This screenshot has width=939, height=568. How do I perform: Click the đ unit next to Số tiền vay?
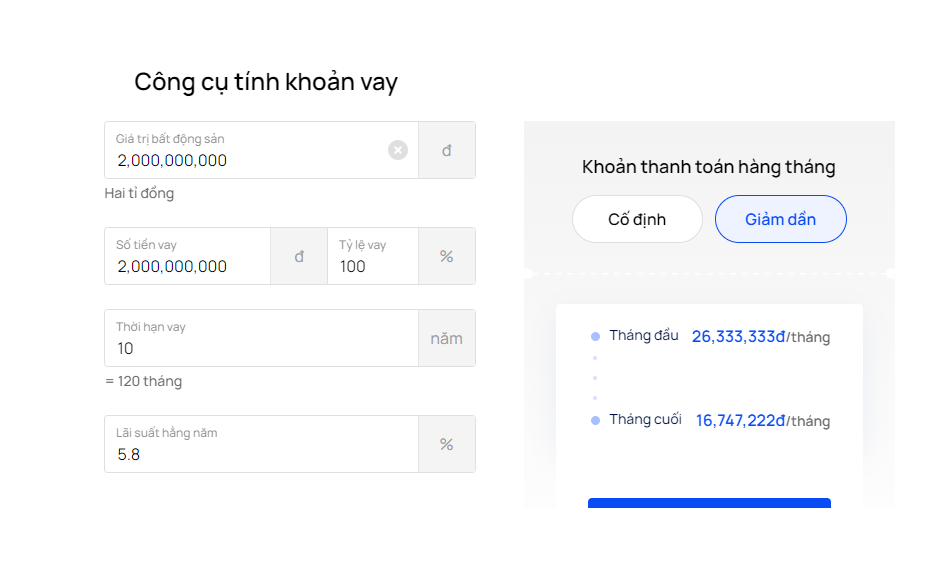point(298,256)
